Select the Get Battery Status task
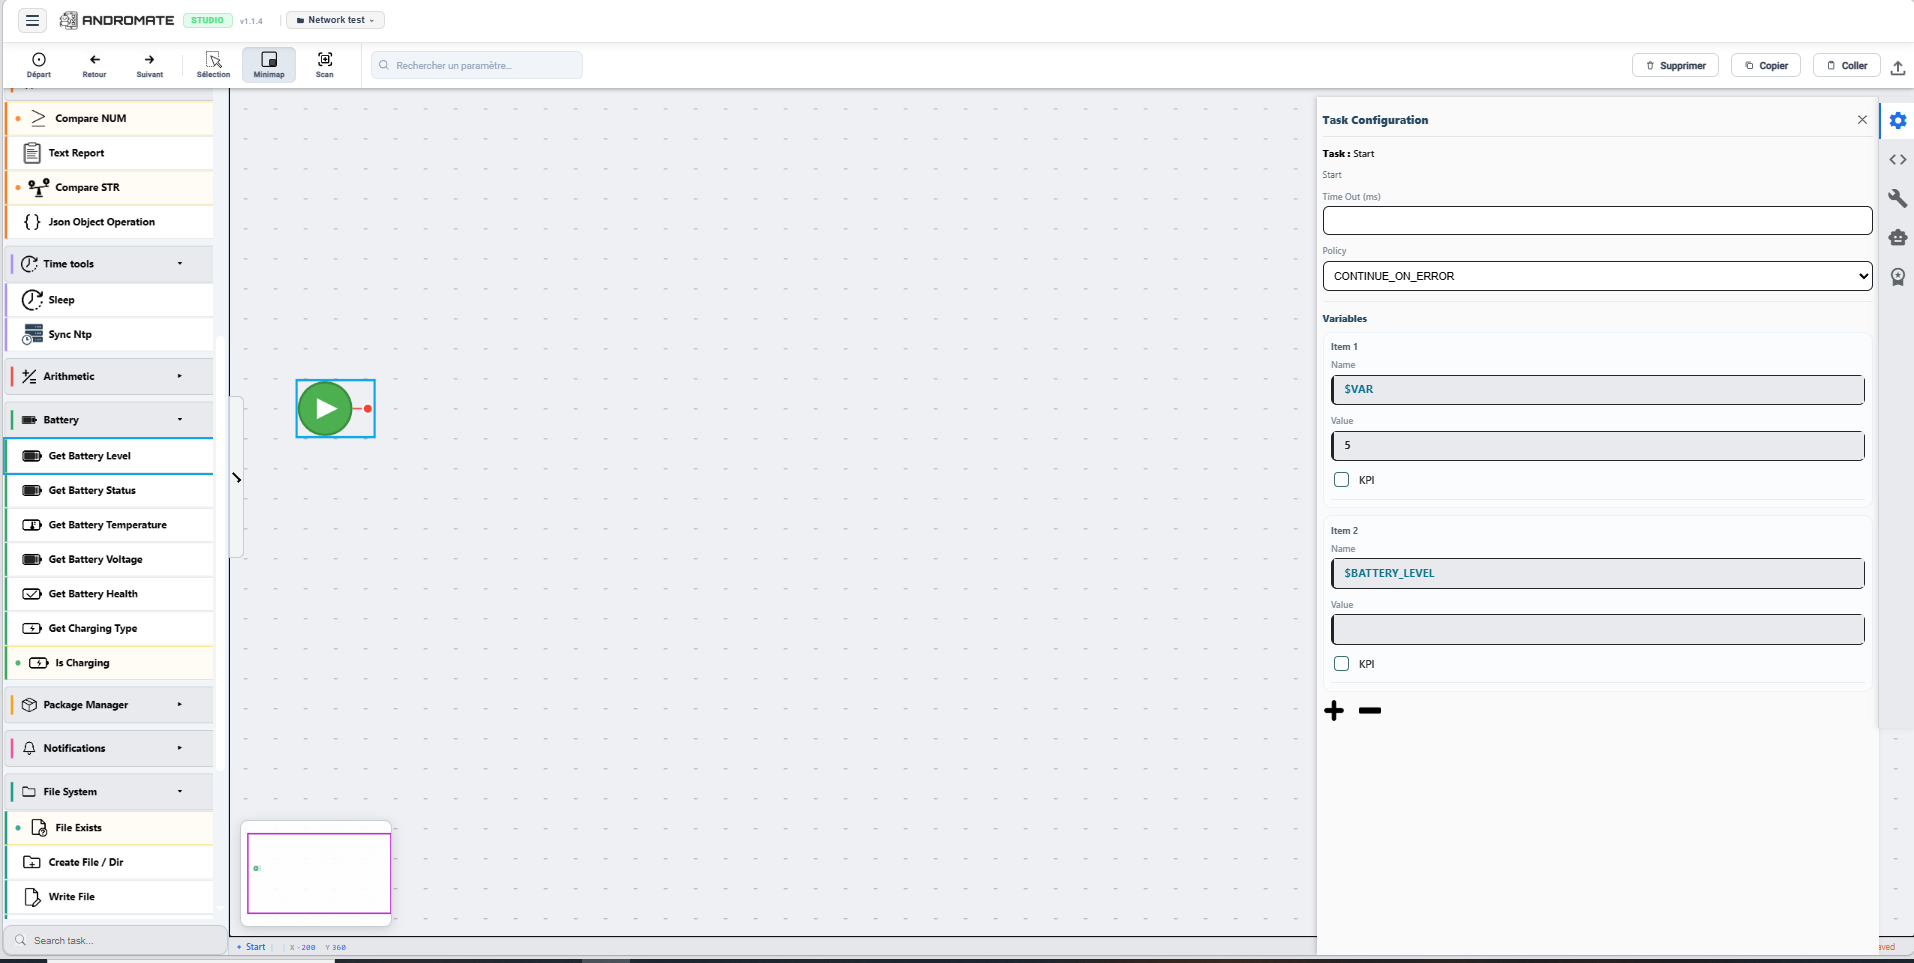This screenshot has height=963, width=1914. click(110, 490)
